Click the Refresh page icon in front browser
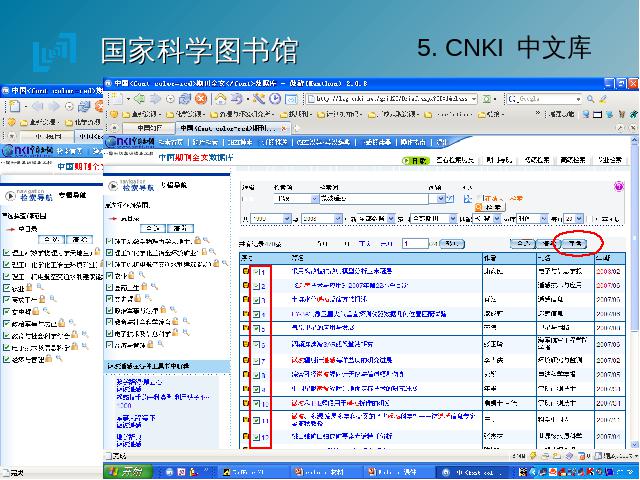Viewport: 640px width, 480px height. pyautogui.click(x=185, y=99)
